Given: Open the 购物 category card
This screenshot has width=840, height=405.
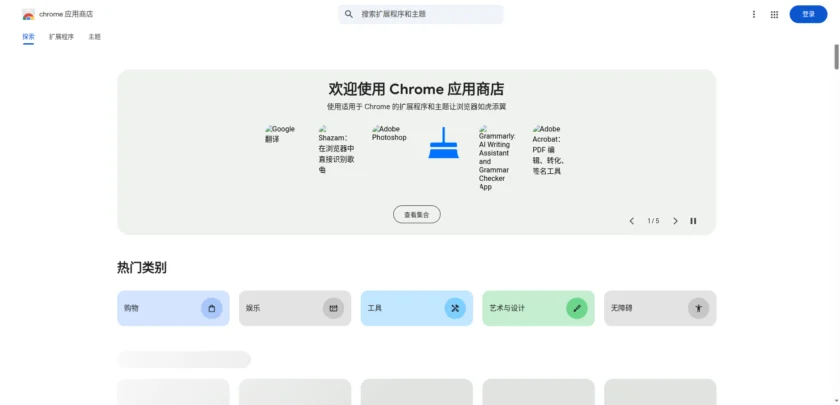Looking at the screenshot, I should 174,308.
